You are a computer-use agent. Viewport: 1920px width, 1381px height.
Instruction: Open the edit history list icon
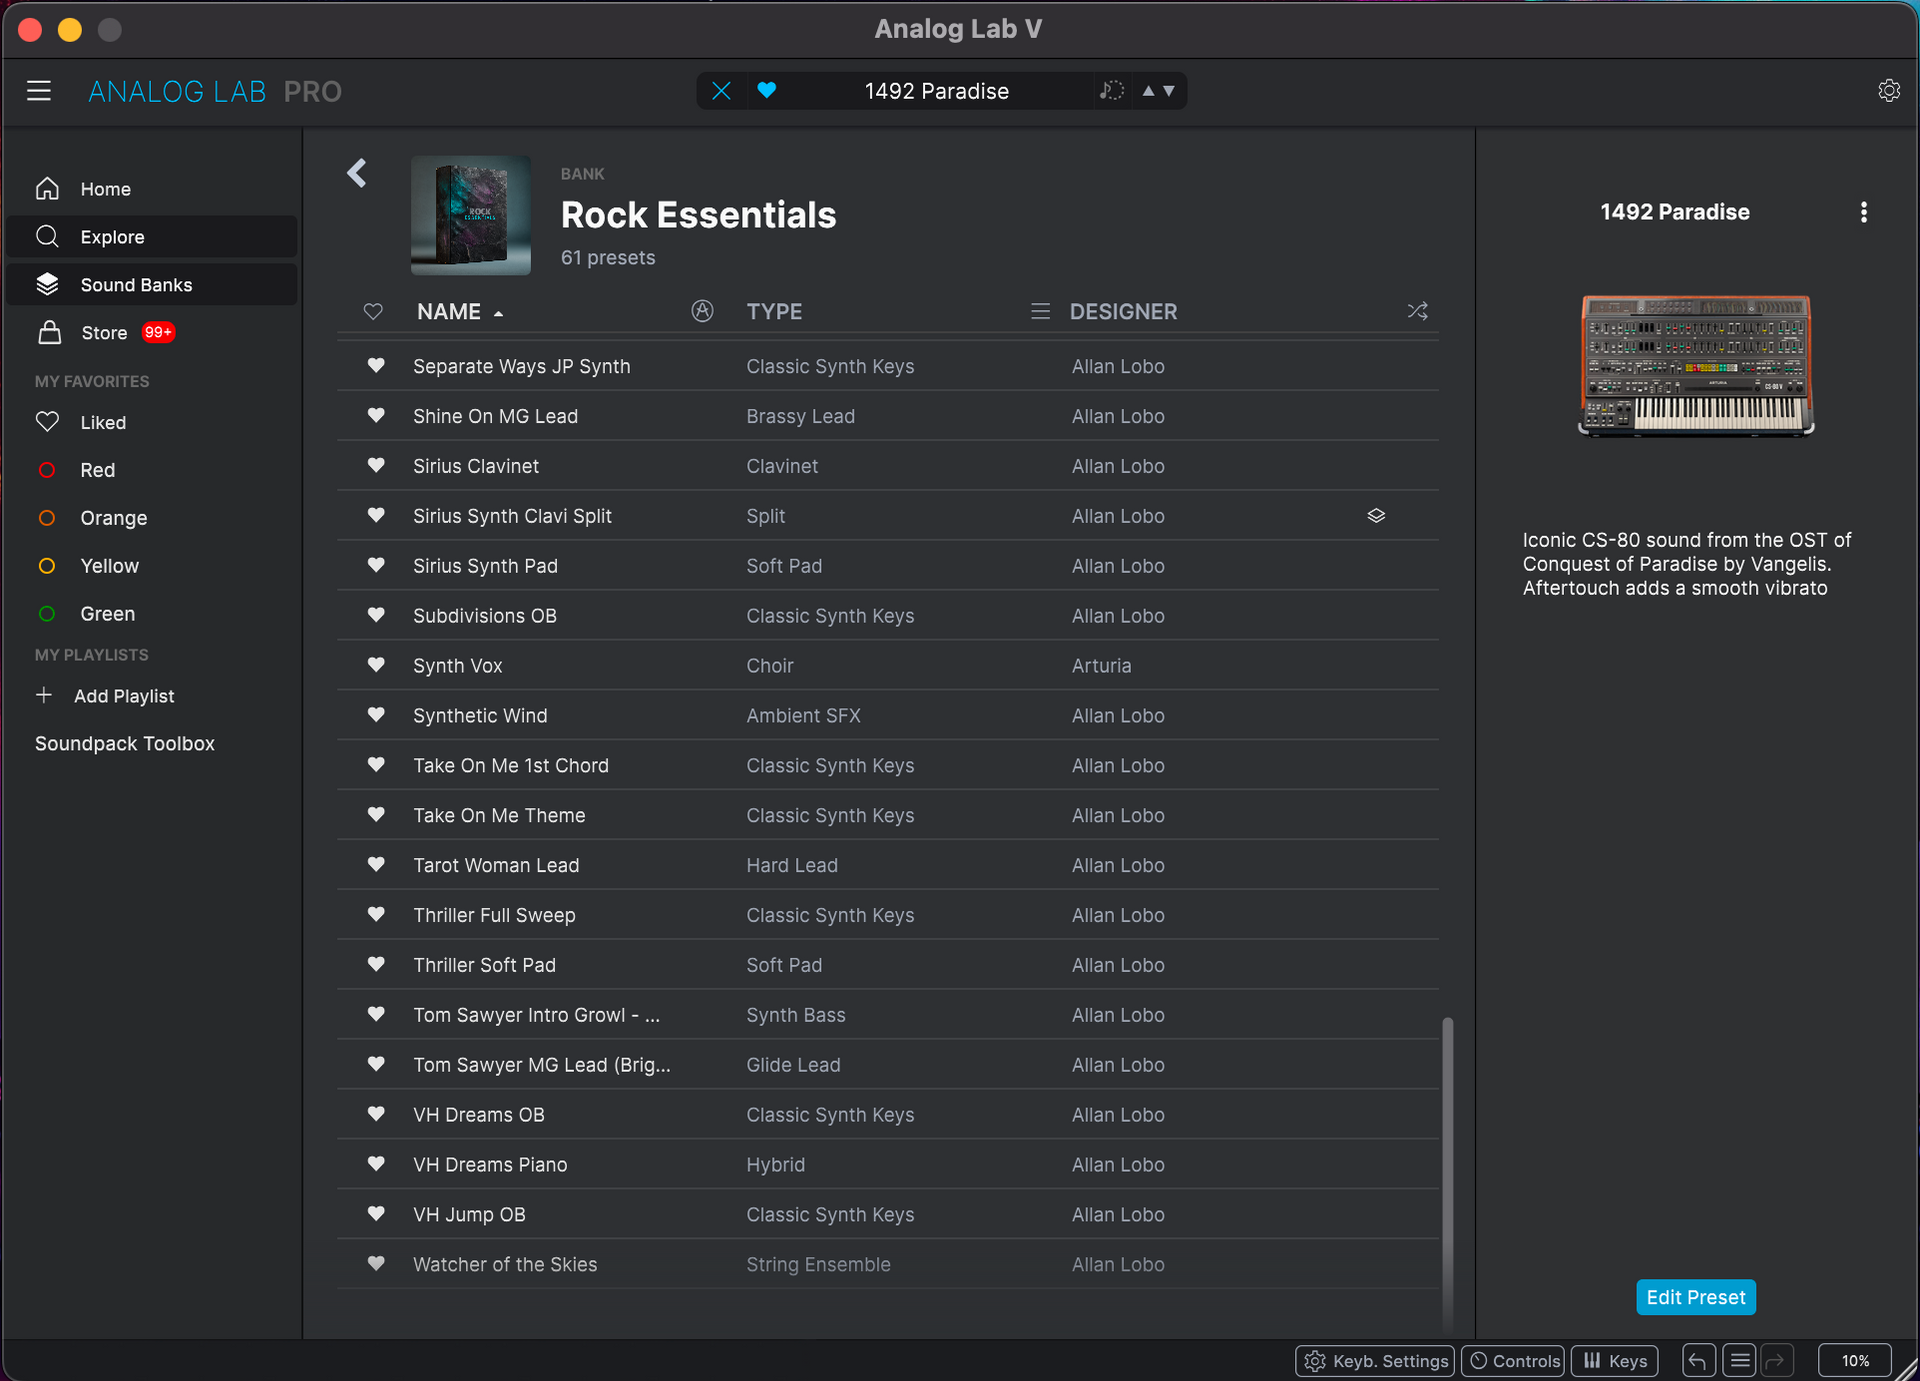(1740, 1361)
